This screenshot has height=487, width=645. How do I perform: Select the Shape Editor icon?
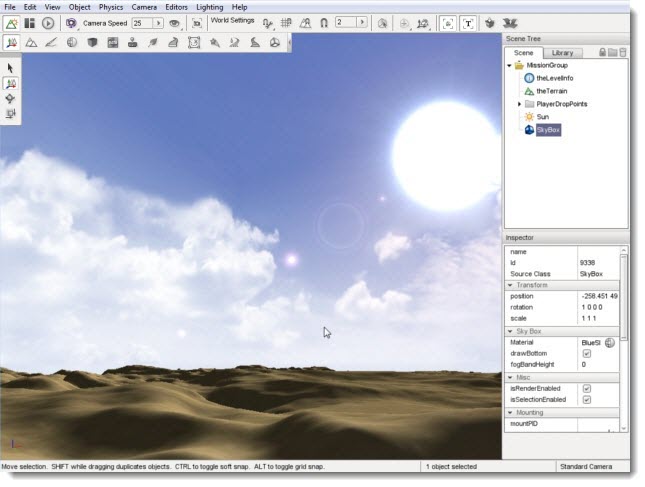pos(275,42)
